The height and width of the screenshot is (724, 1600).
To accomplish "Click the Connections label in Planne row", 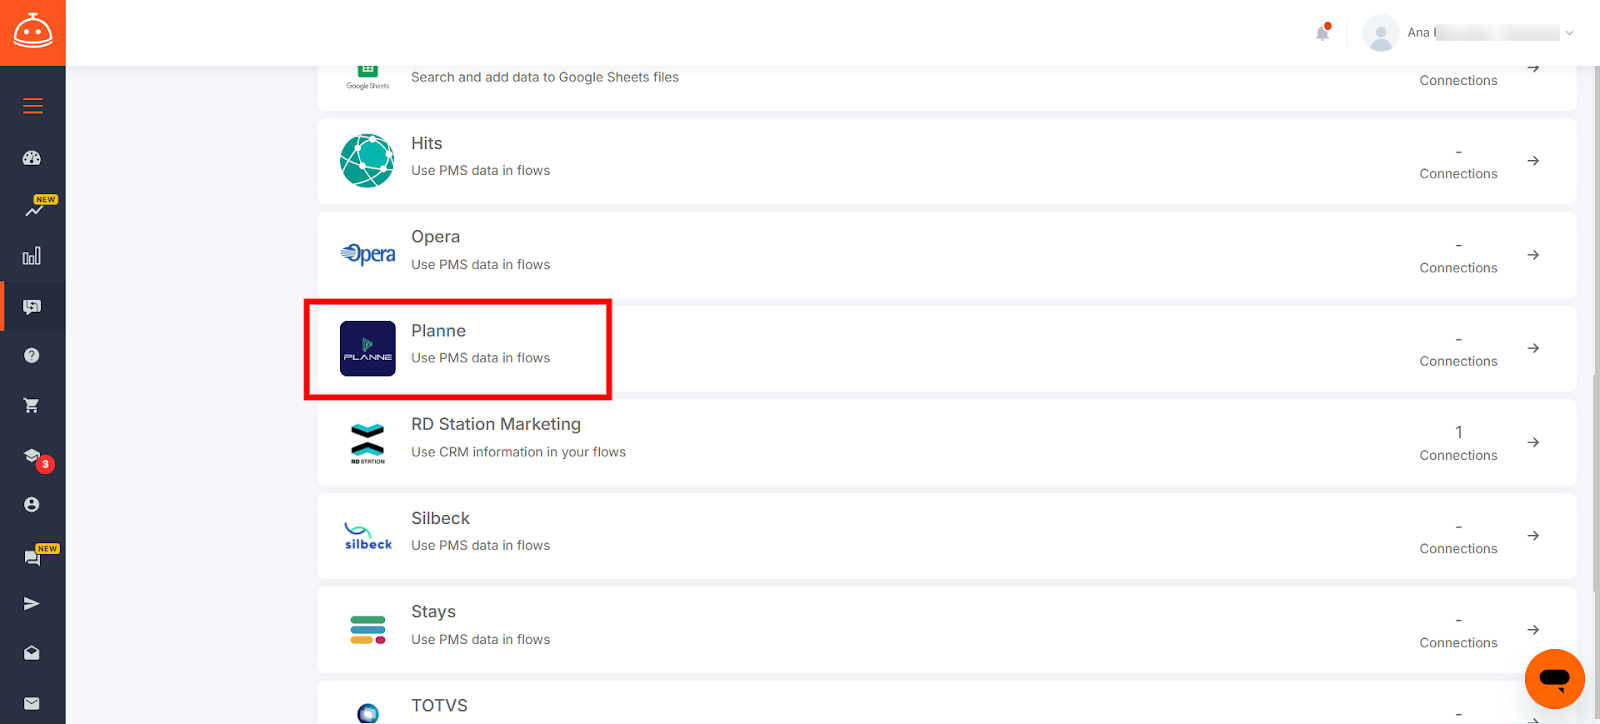I will (x=1459, y=361).
